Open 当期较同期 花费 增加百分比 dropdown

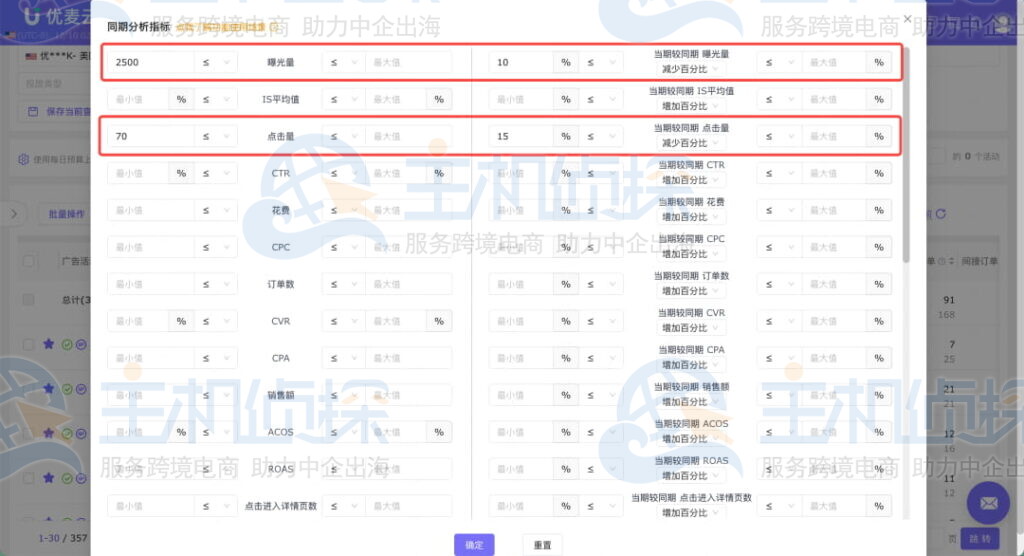(690, 217)
